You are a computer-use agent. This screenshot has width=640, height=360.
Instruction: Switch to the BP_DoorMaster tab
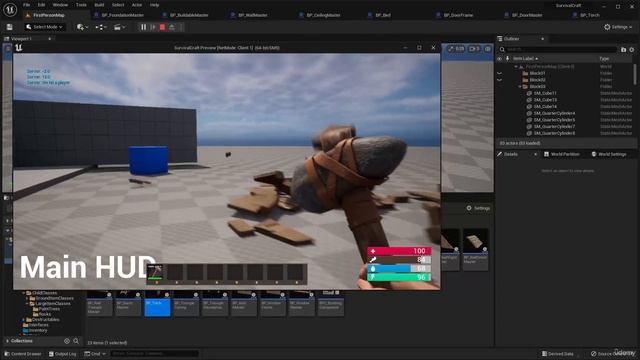point(527,15)
